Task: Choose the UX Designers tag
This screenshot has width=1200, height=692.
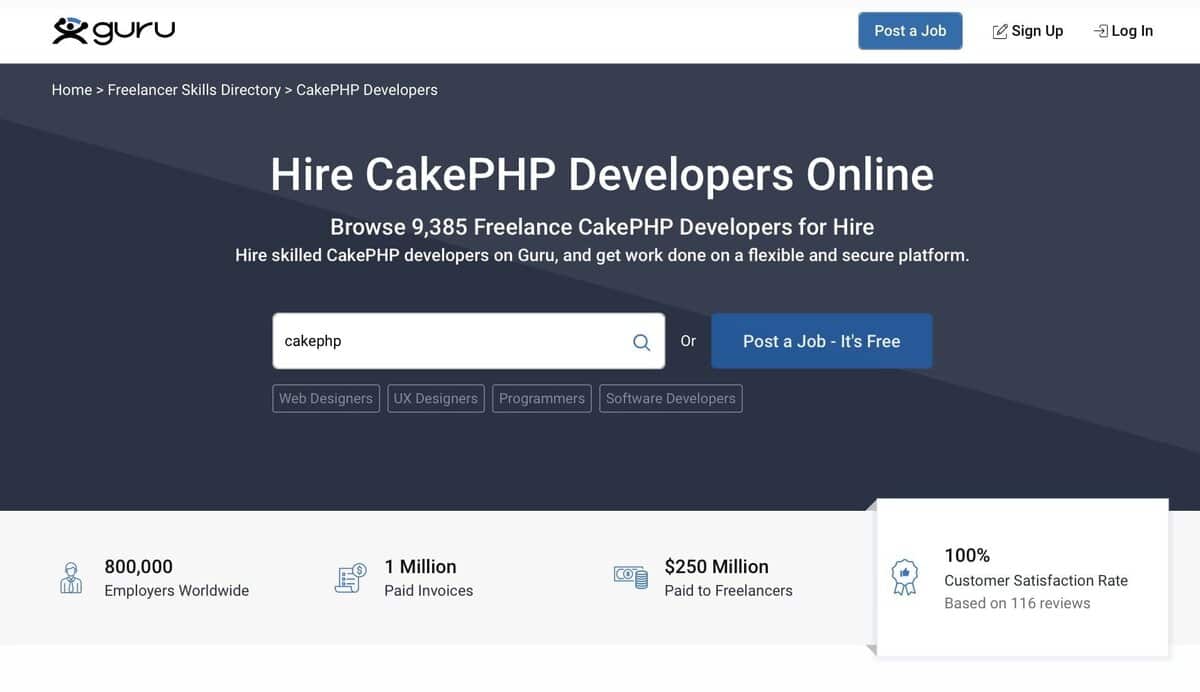Action: (435, 398)
